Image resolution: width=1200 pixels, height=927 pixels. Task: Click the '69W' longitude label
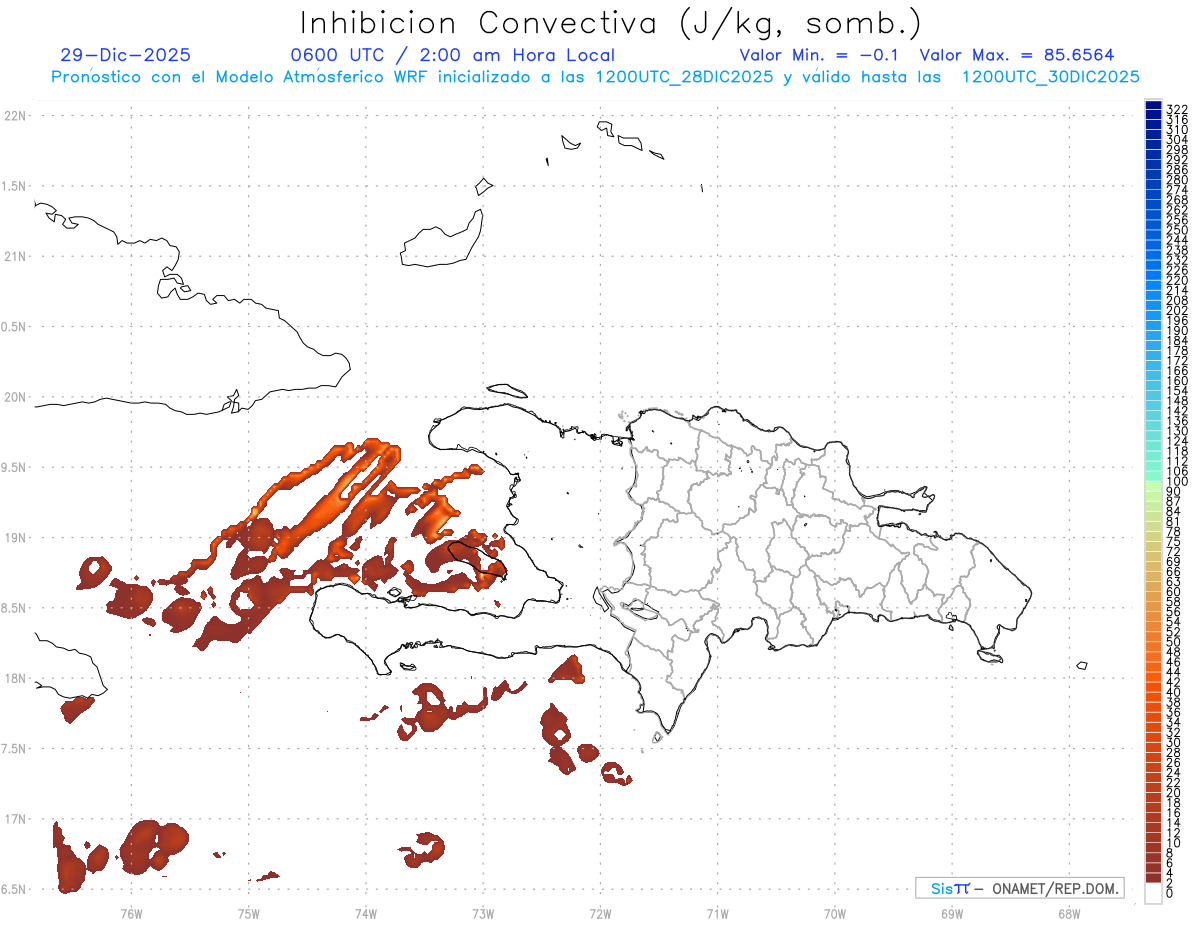(952, 913)
